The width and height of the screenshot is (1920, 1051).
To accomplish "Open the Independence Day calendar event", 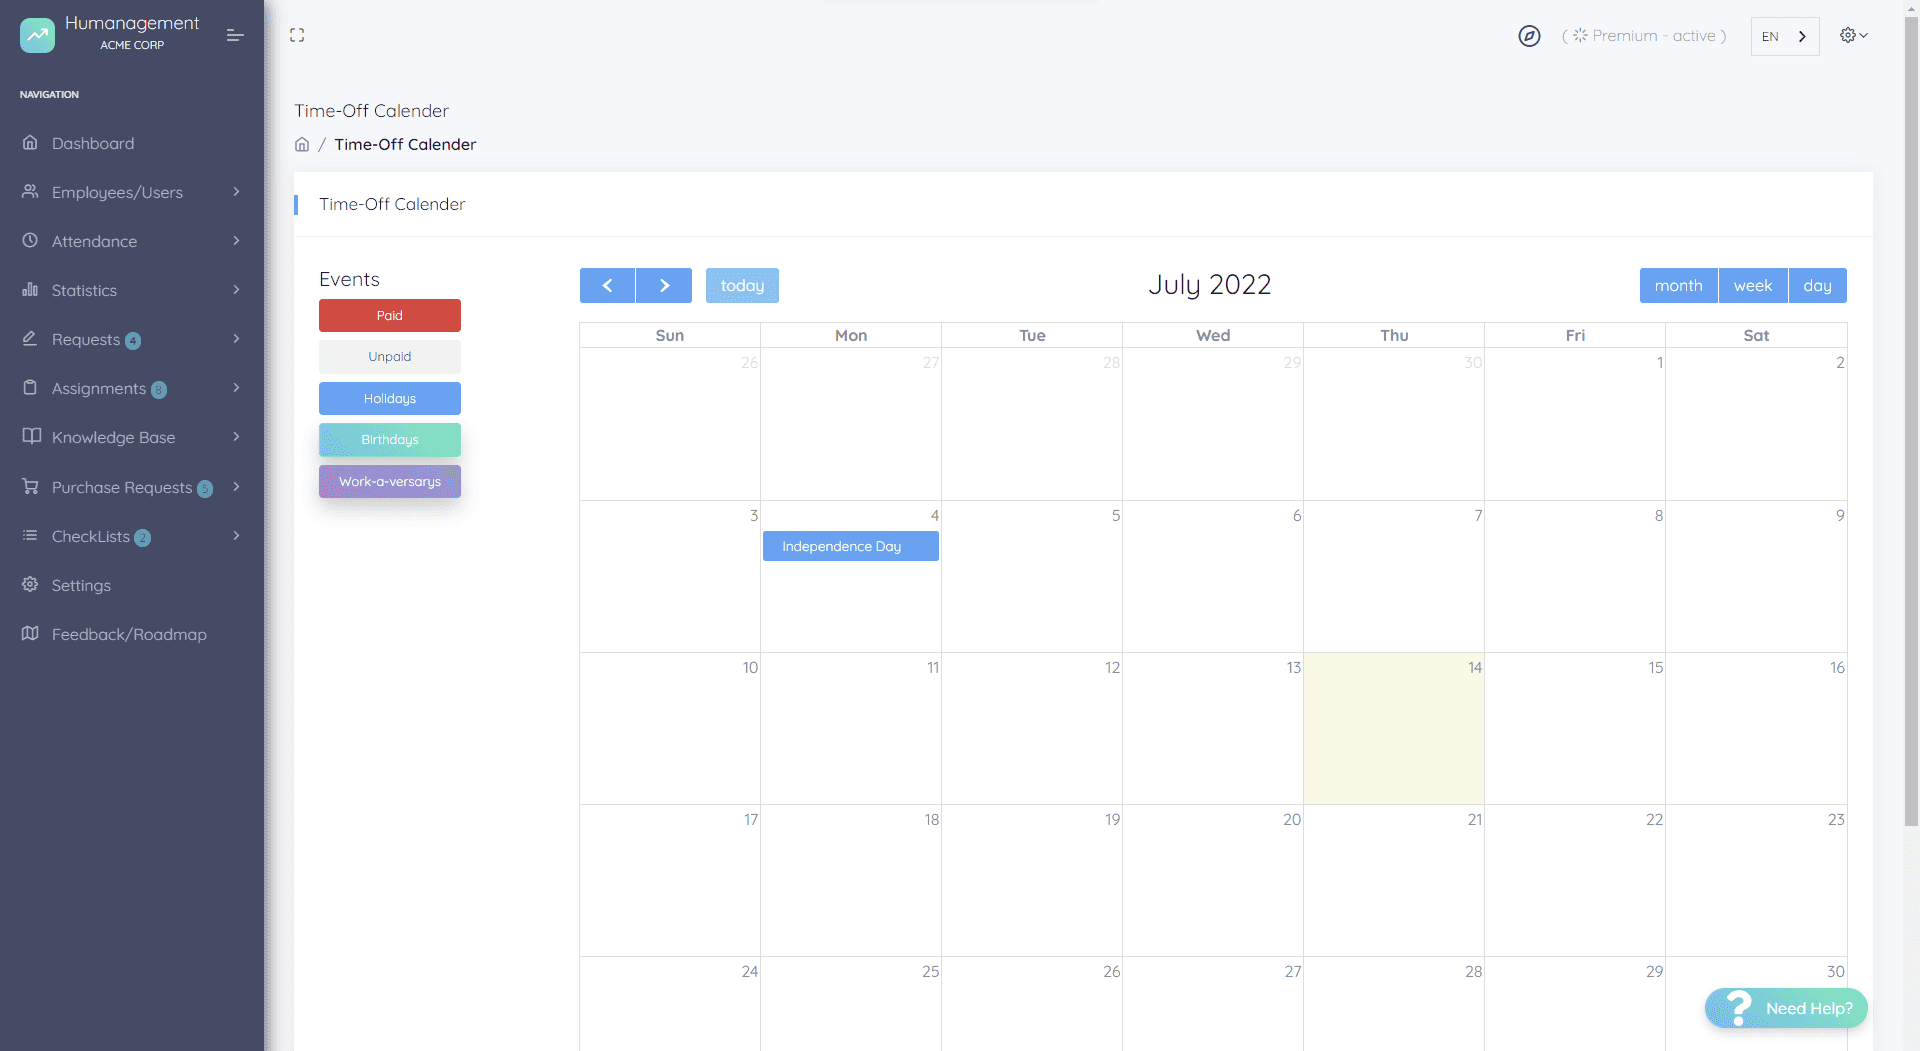I will (x=850, y=546).
